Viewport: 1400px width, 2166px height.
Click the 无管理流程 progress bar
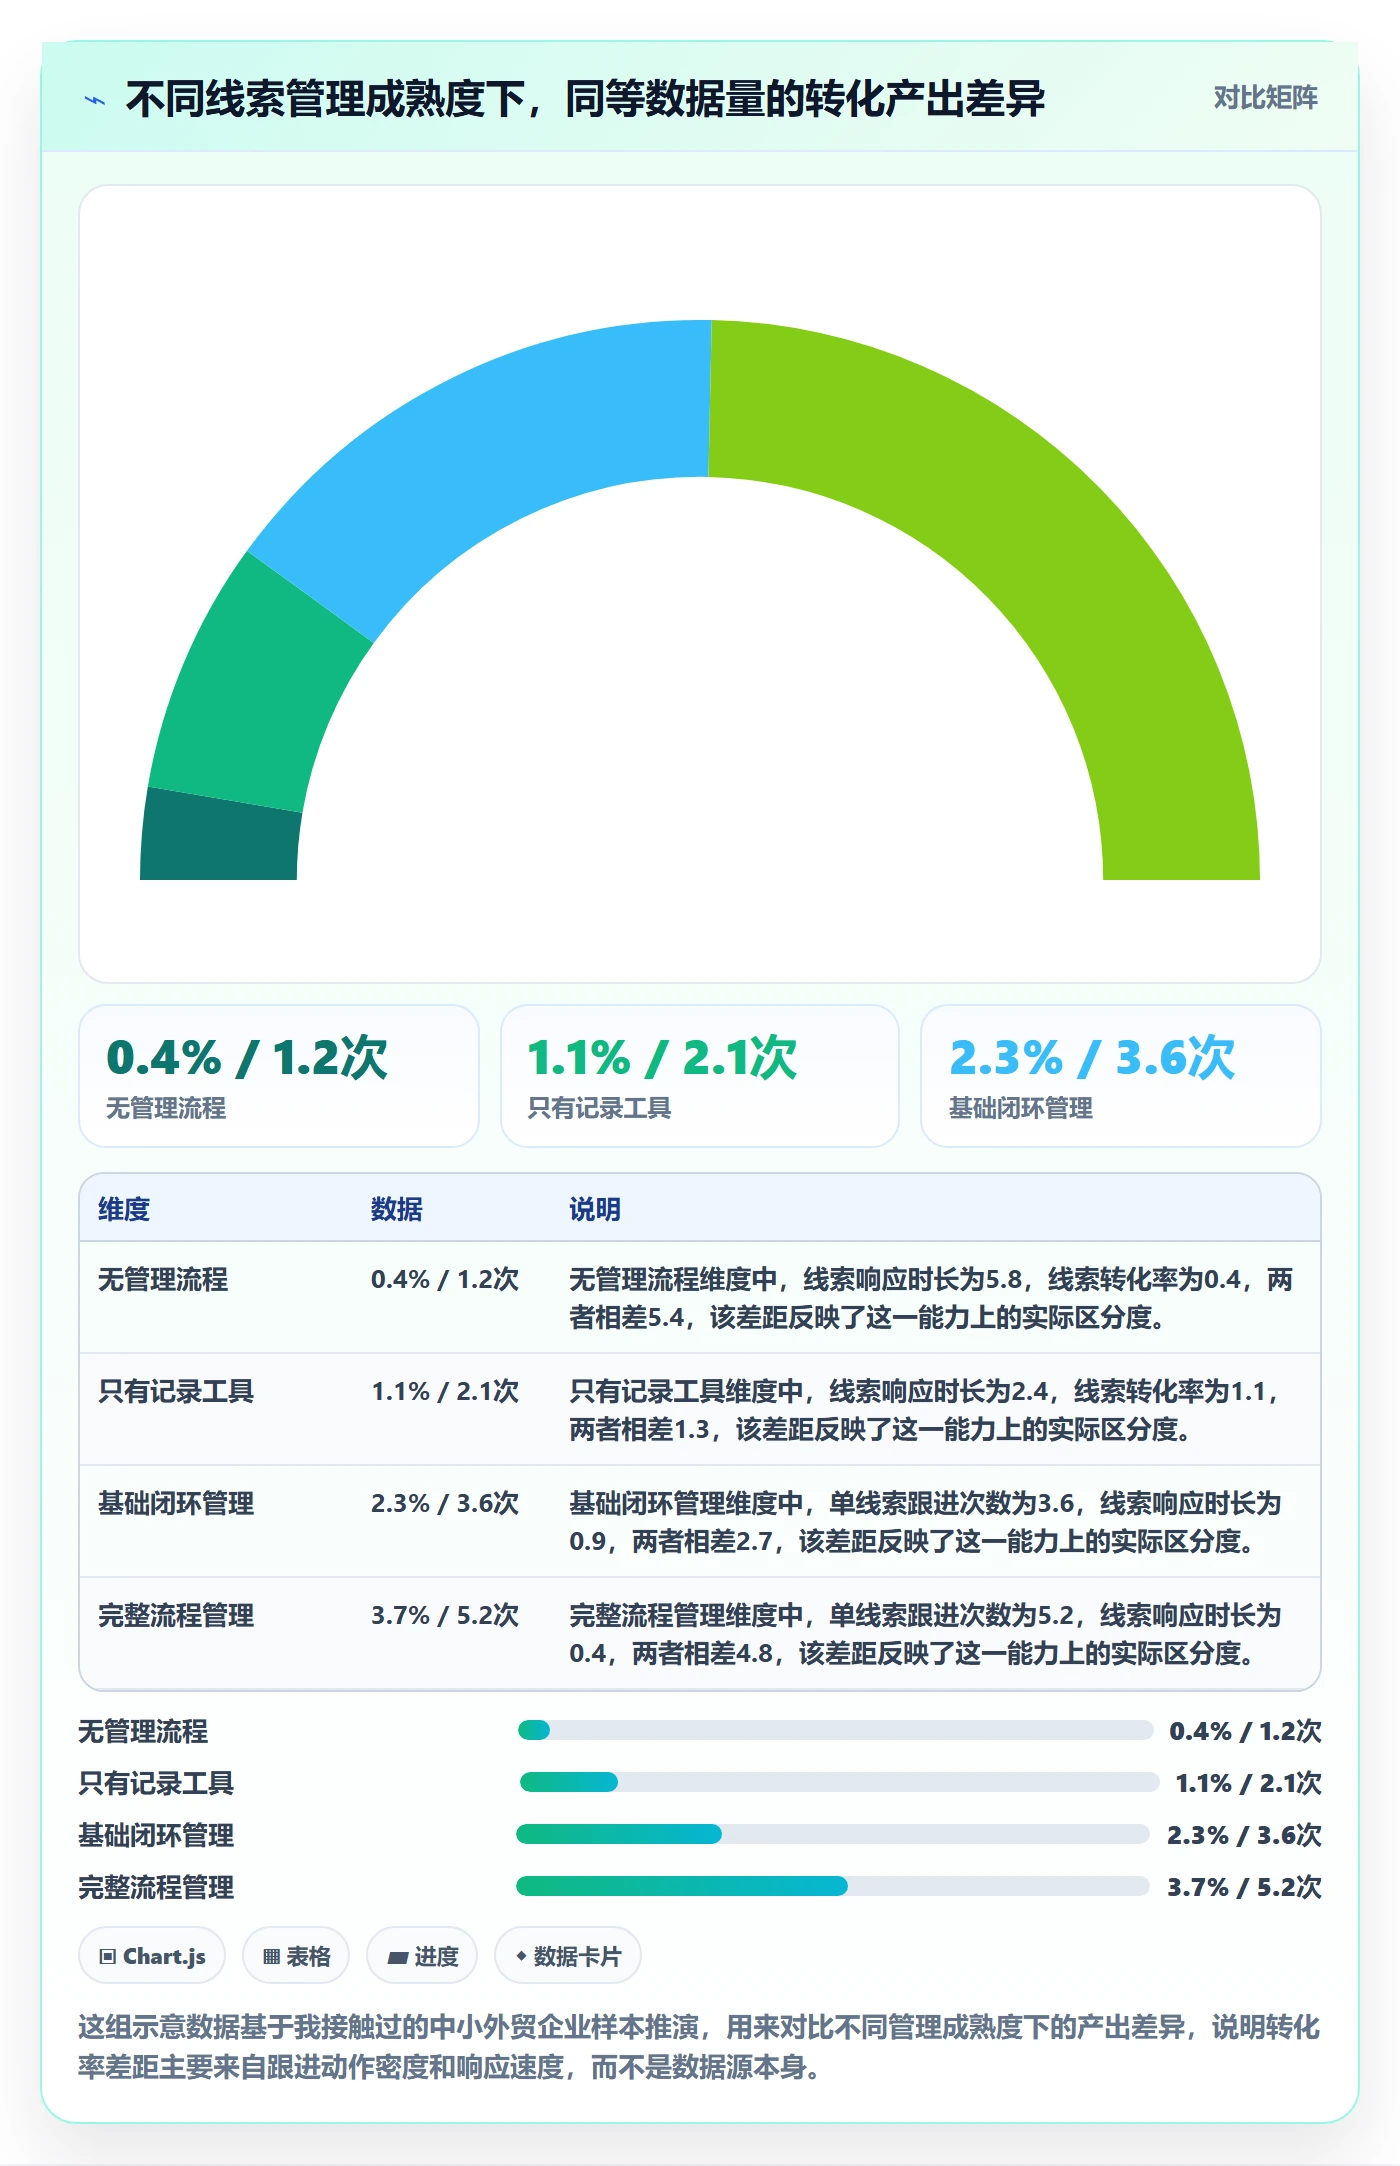pyautogui.click(x=835, y=1730)
